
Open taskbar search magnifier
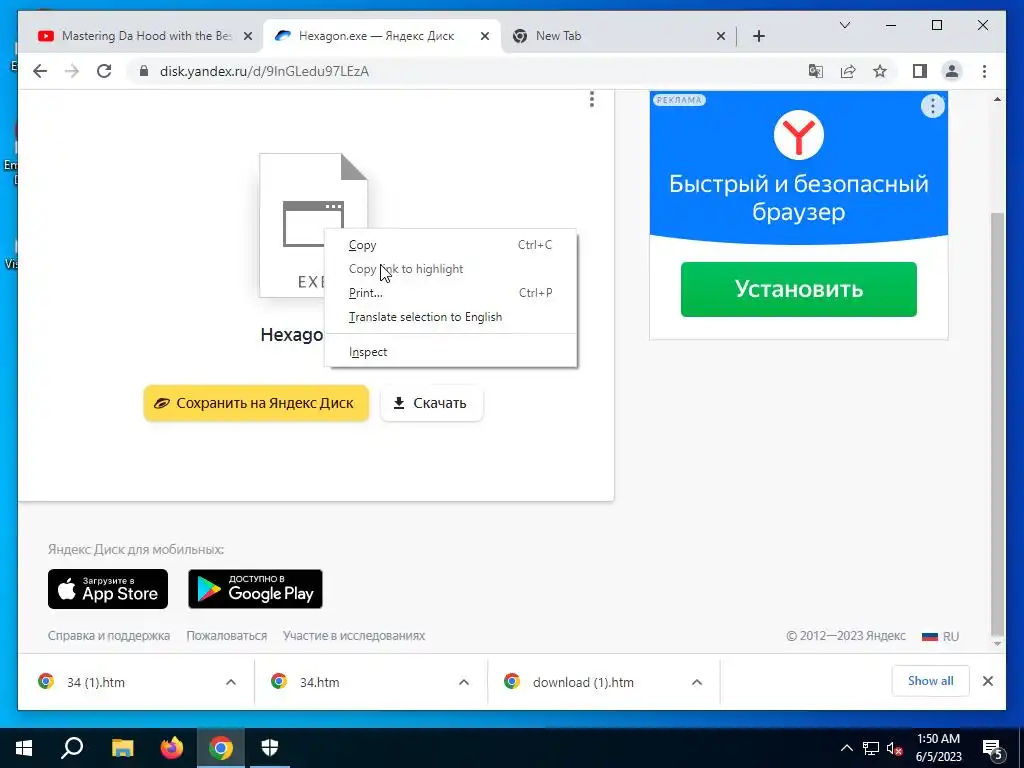tap(72, 748)
